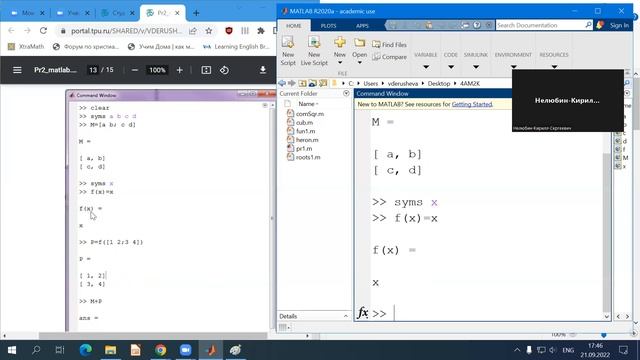
Task: Switch to the APPS ribbon tab
Action: 362,25
